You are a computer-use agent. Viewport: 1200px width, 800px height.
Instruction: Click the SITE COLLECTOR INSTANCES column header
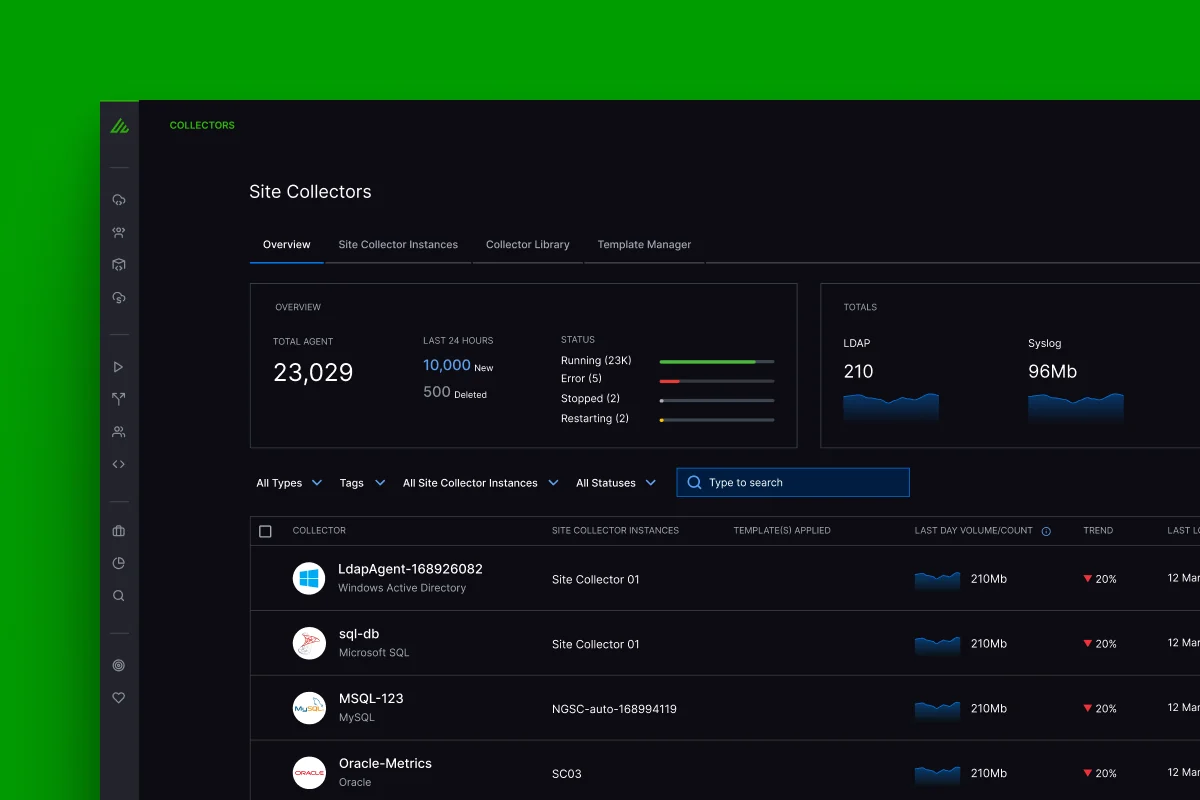coord(615,531)
